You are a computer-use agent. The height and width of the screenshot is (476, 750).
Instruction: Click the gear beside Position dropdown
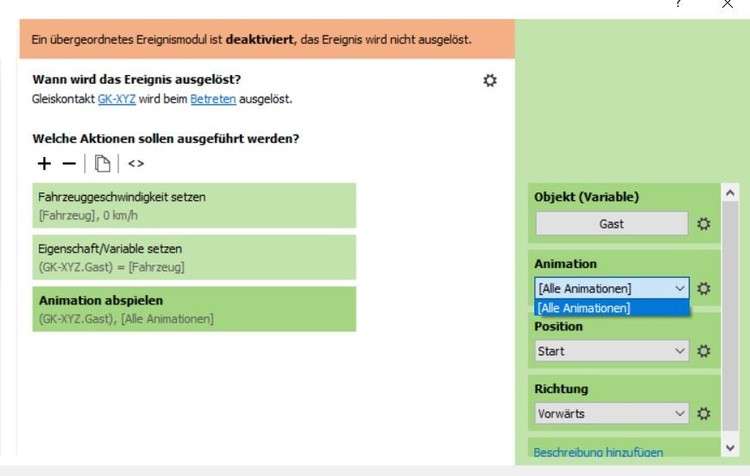point(704,351)
